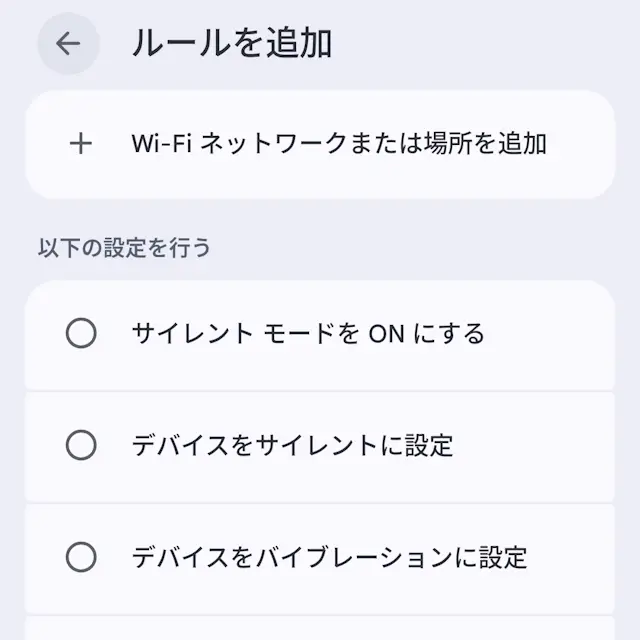Click the "サイレント モードを ON にする" label
Image resolution: width=640 pixels, height=640 pixels.
point(308,333)
